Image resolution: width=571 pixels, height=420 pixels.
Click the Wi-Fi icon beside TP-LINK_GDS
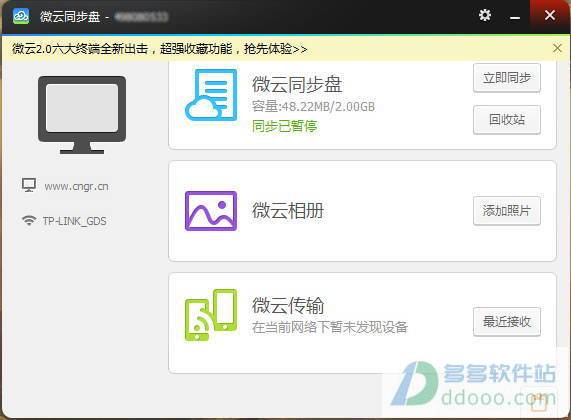[29, 220]
